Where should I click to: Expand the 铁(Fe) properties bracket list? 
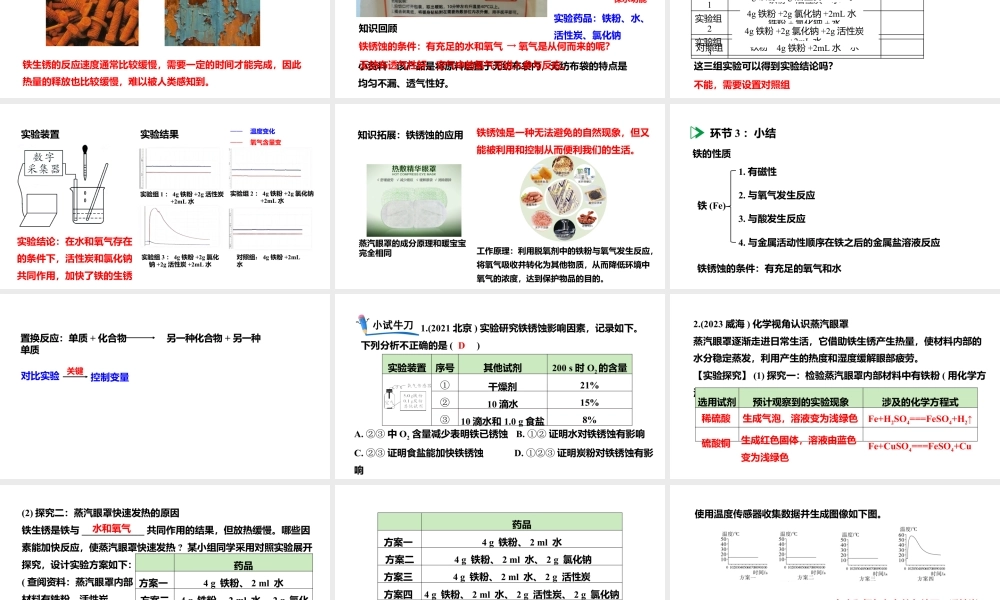[713, 206]
